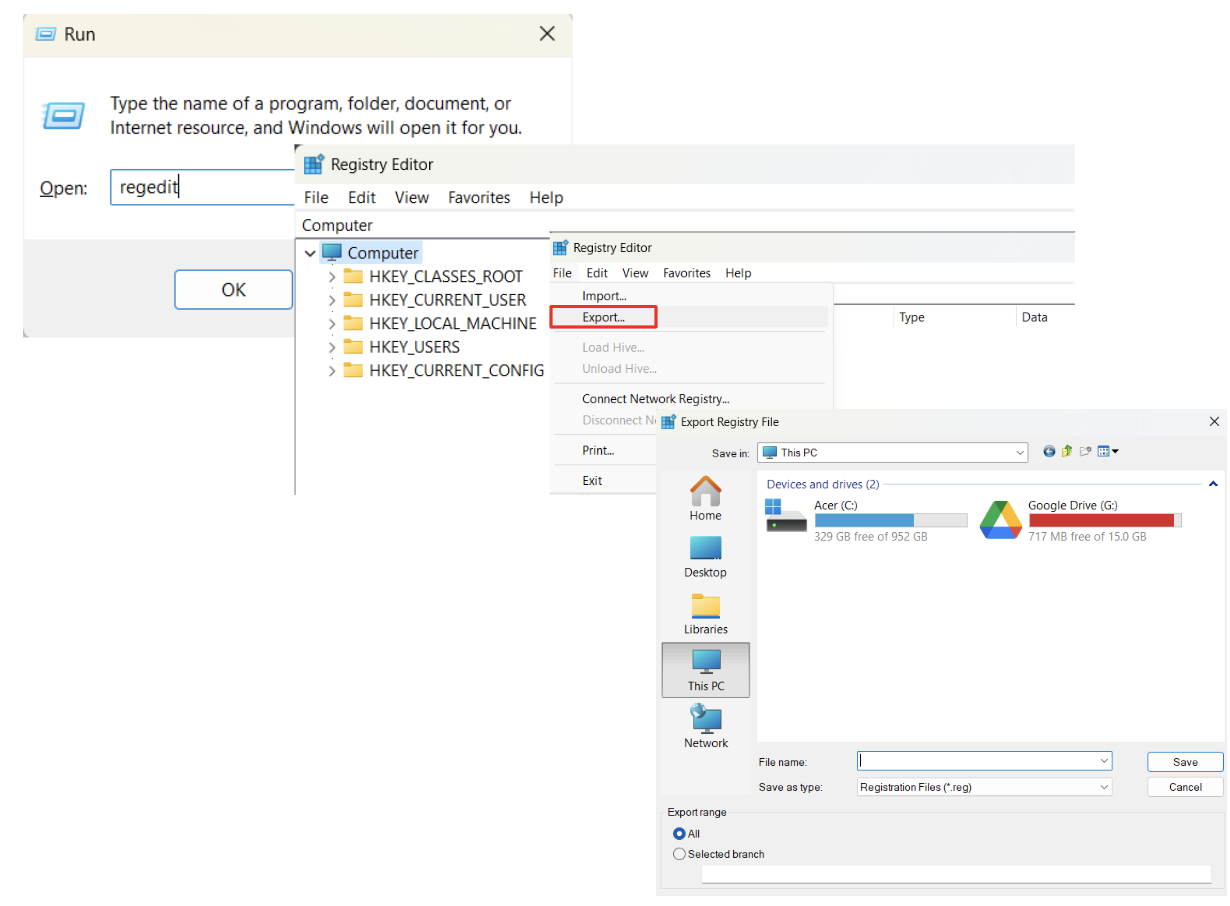Collapse the Computer tree node
Screen dimensions: 1230x906
pyautogui.click(x=310, y=253)
